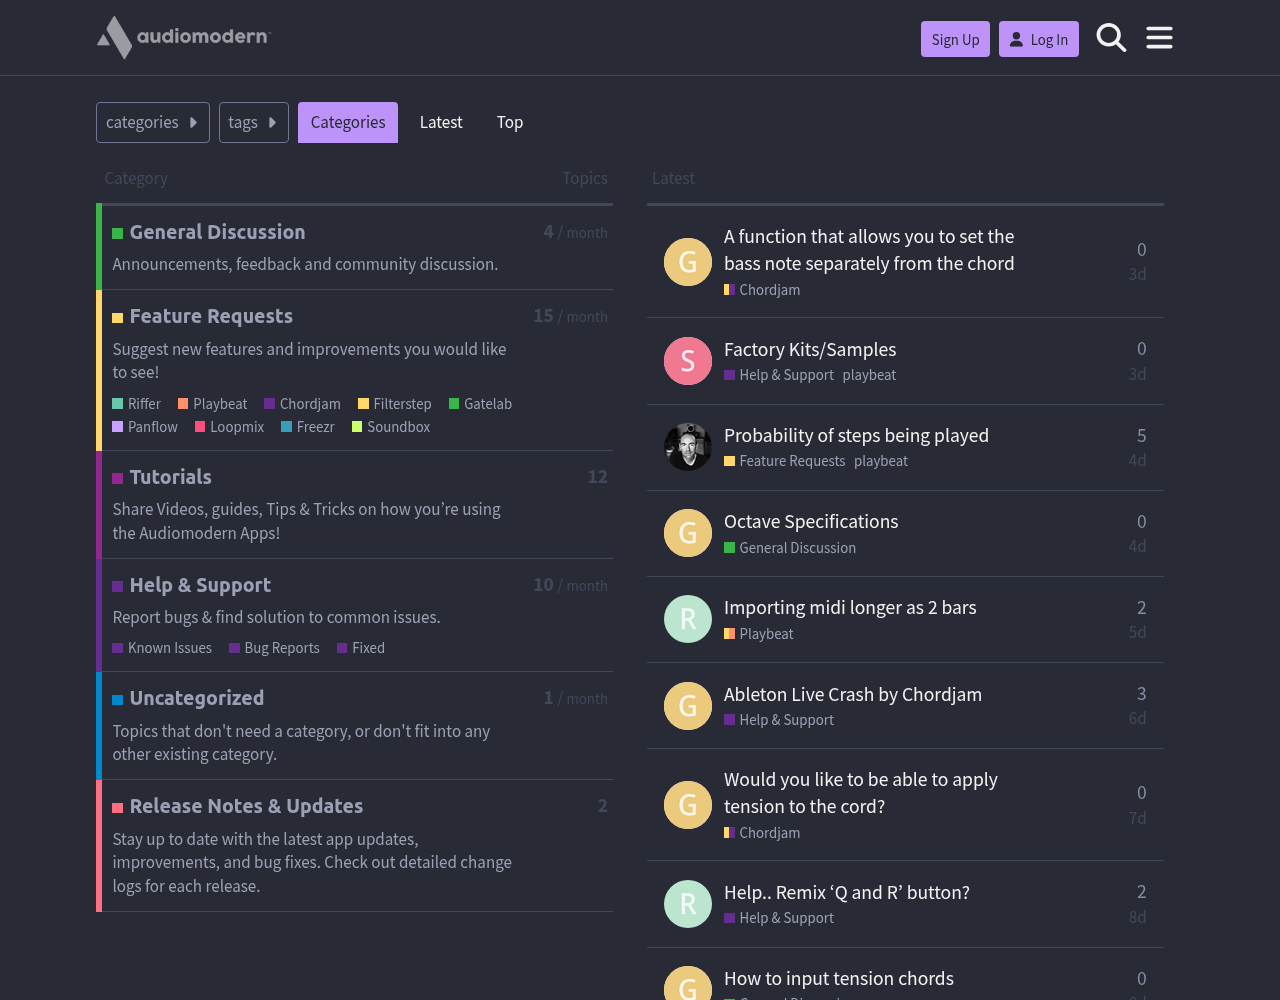Click playbeat tag on Factory Kits/Samples topic

click(x=870, y=375)
